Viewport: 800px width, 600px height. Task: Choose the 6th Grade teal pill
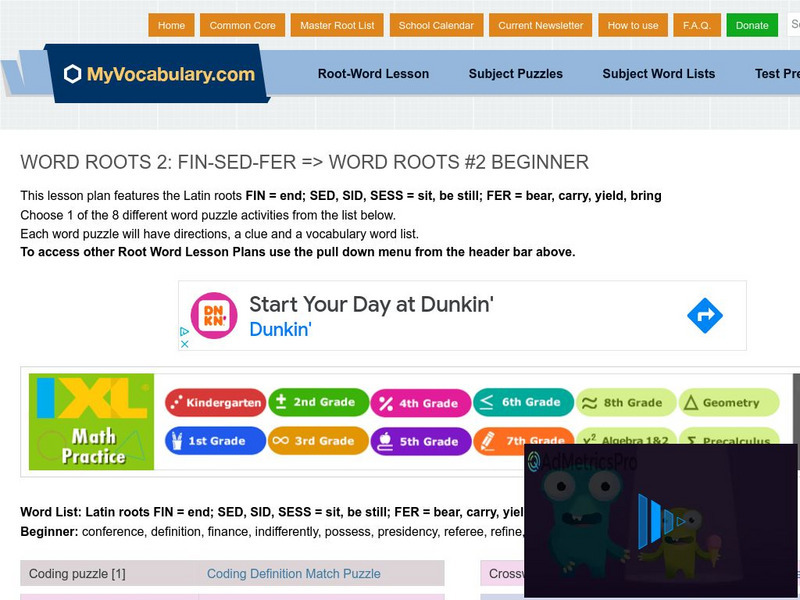(x=521, y=403)
